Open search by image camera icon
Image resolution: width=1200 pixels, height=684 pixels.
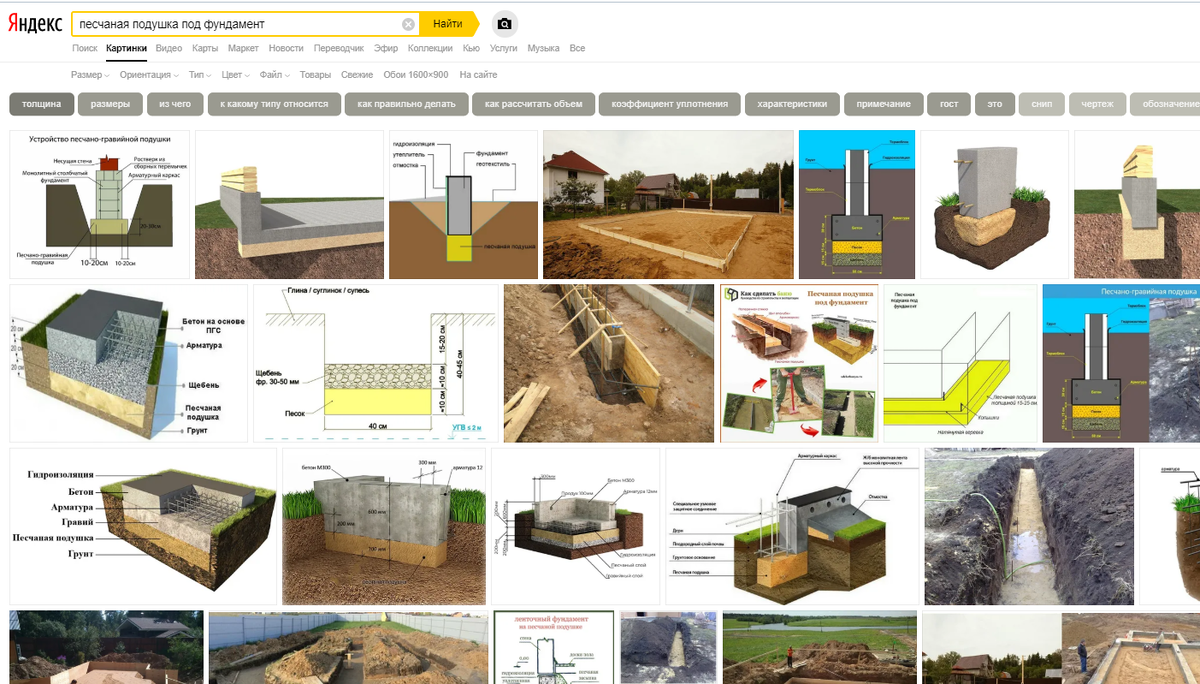pyautogui.click(x=505, y=24)
